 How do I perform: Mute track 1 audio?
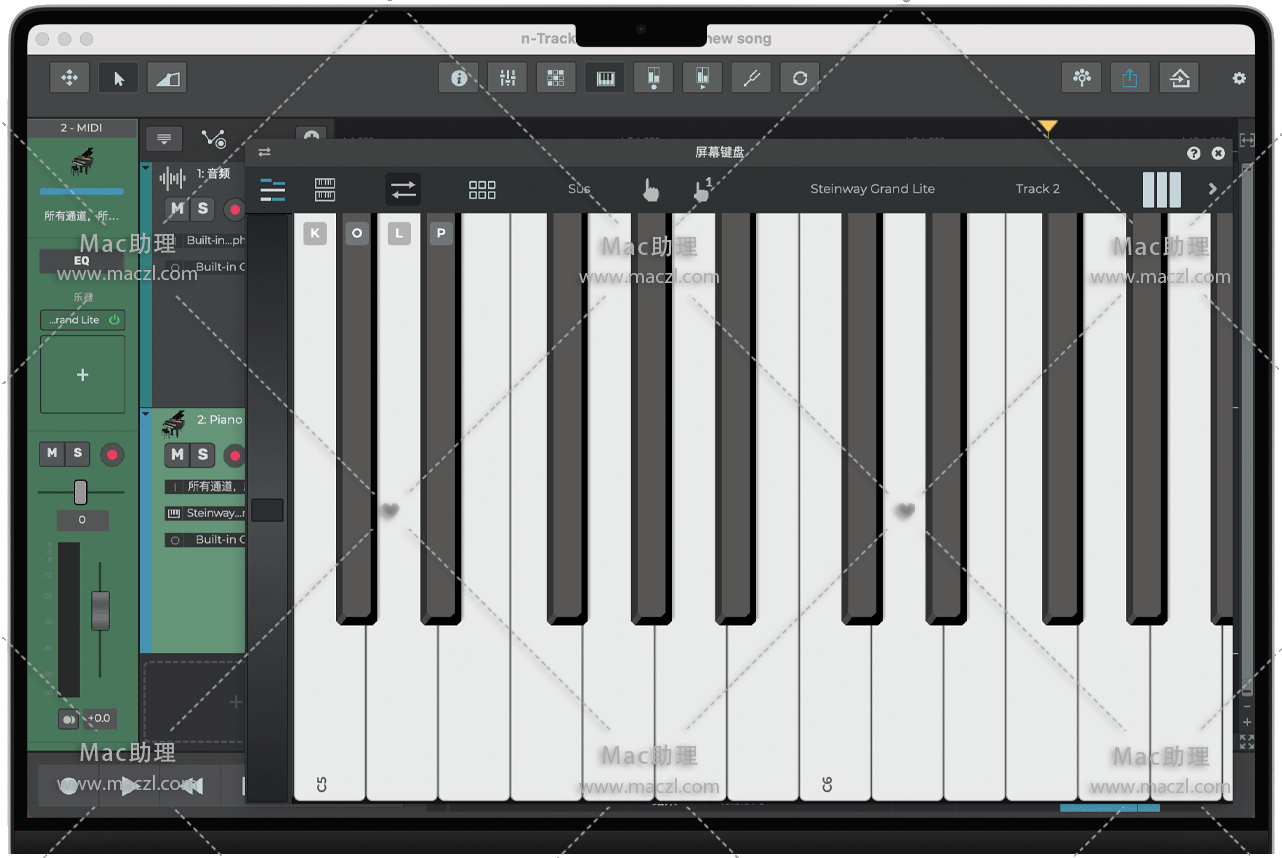[x=177, y=208]
